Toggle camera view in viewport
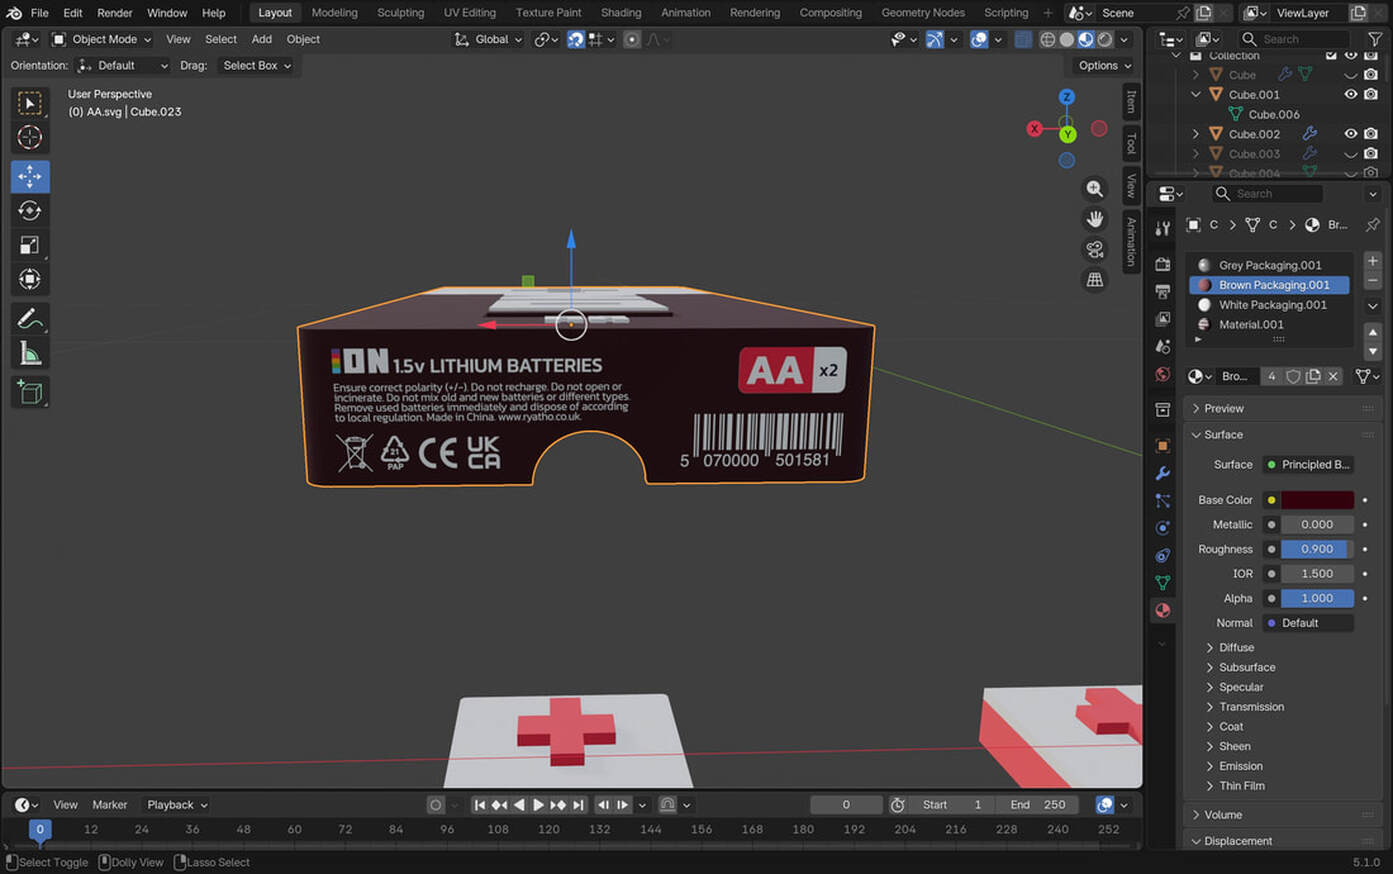The height and width of the screenshot is (874, 1393). pos(1095,250)
